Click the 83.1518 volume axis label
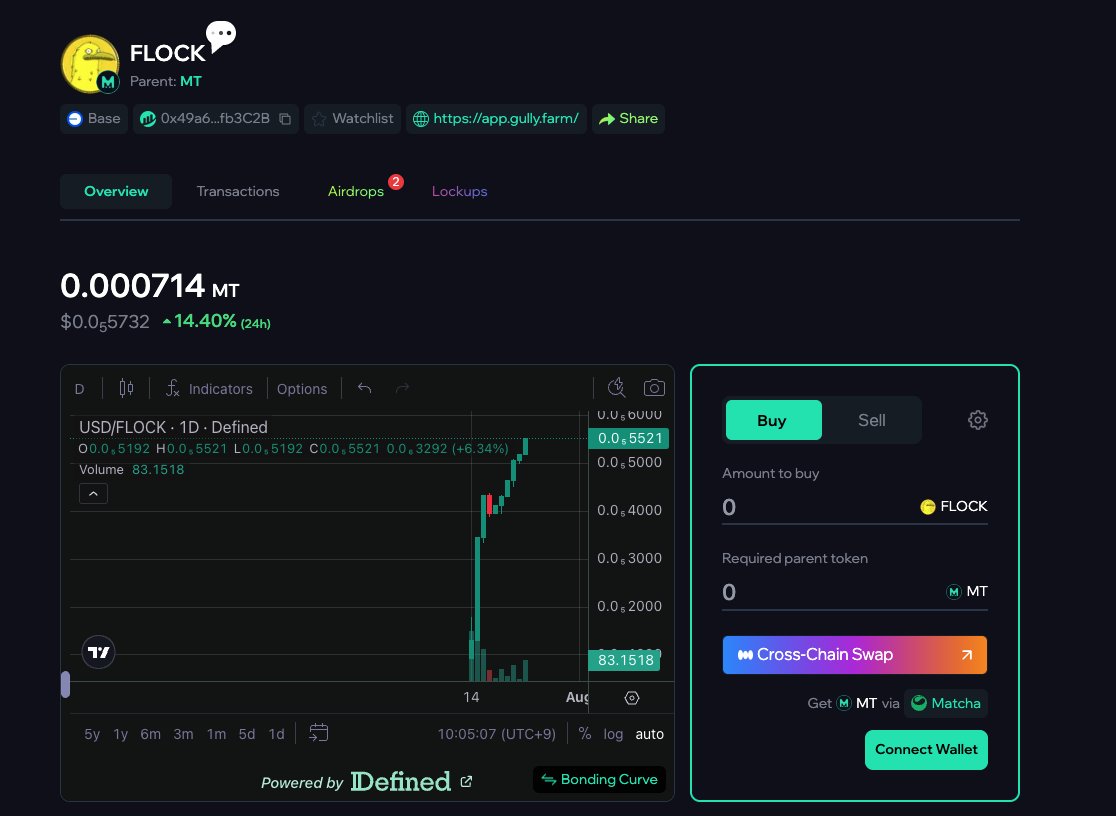This screenshot has width=1116, height=816. (625, 660)
